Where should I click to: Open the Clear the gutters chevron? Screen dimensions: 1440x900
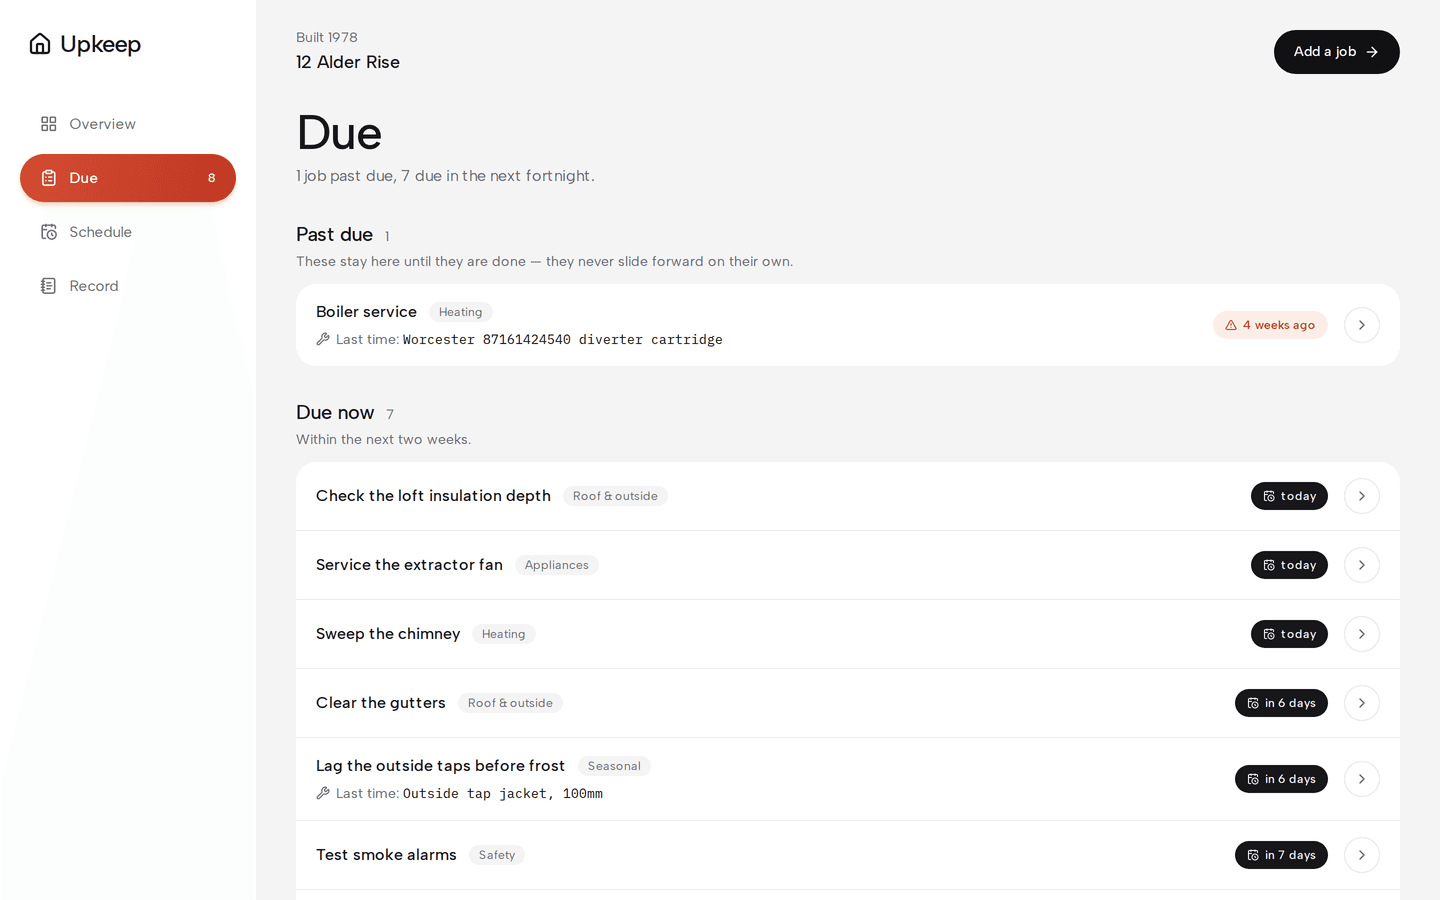[1362, 703]
